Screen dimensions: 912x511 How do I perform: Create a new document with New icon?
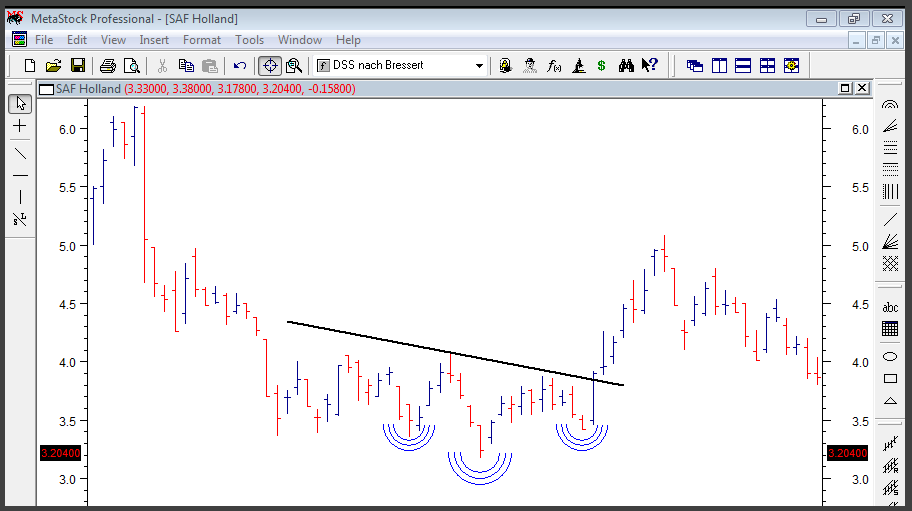pyautogui.click(x=29, y=66)
